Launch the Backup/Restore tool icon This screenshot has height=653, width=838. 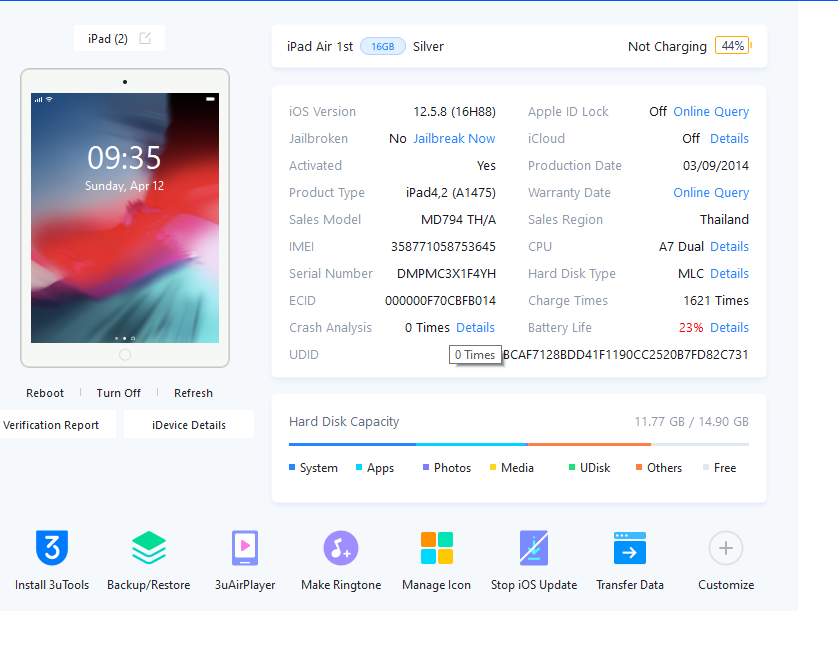(x=149, y=548)
